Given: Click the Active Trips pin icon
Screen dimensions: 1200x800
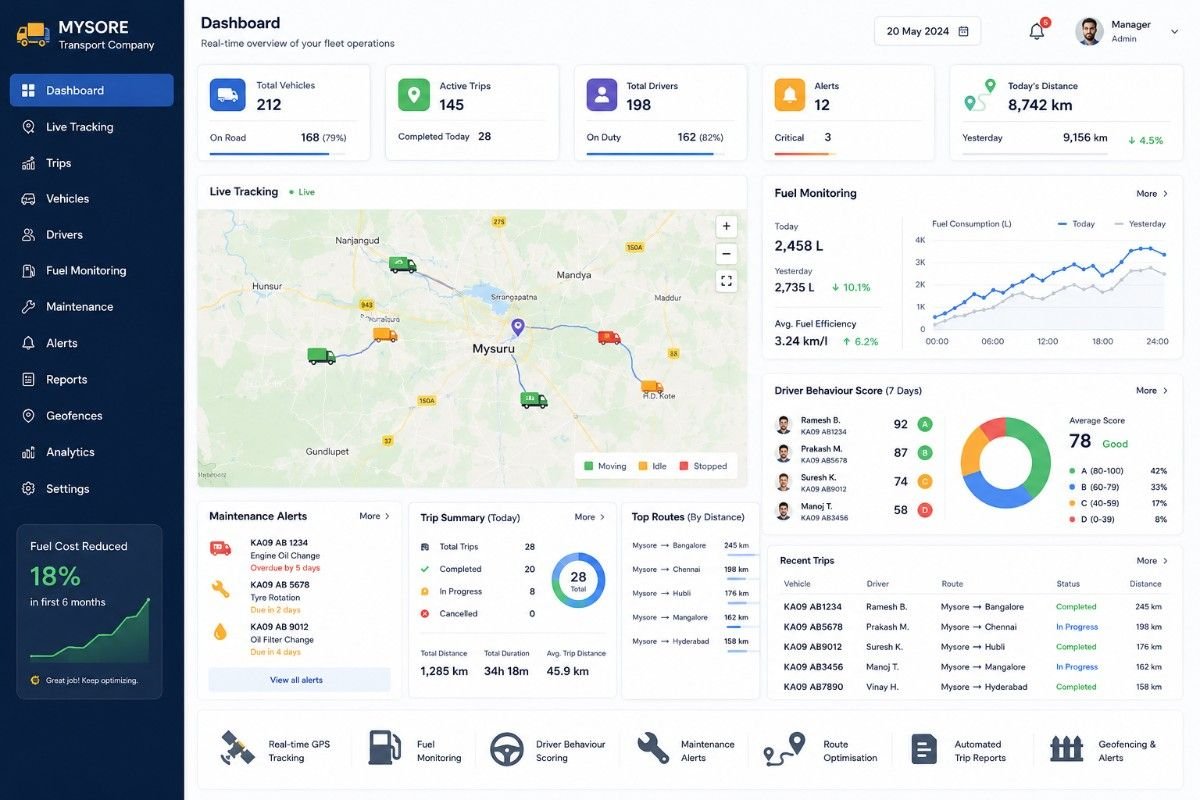Looking at the screenshot, I should (x=414, y=95).
